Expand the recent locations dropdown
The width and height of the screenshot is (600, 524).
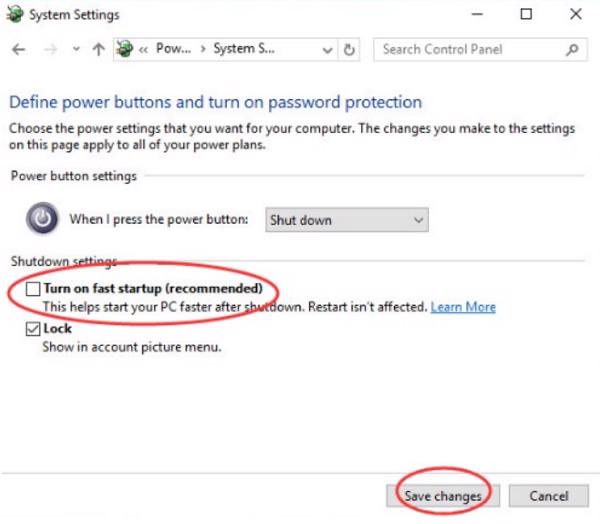coord(76,49)
